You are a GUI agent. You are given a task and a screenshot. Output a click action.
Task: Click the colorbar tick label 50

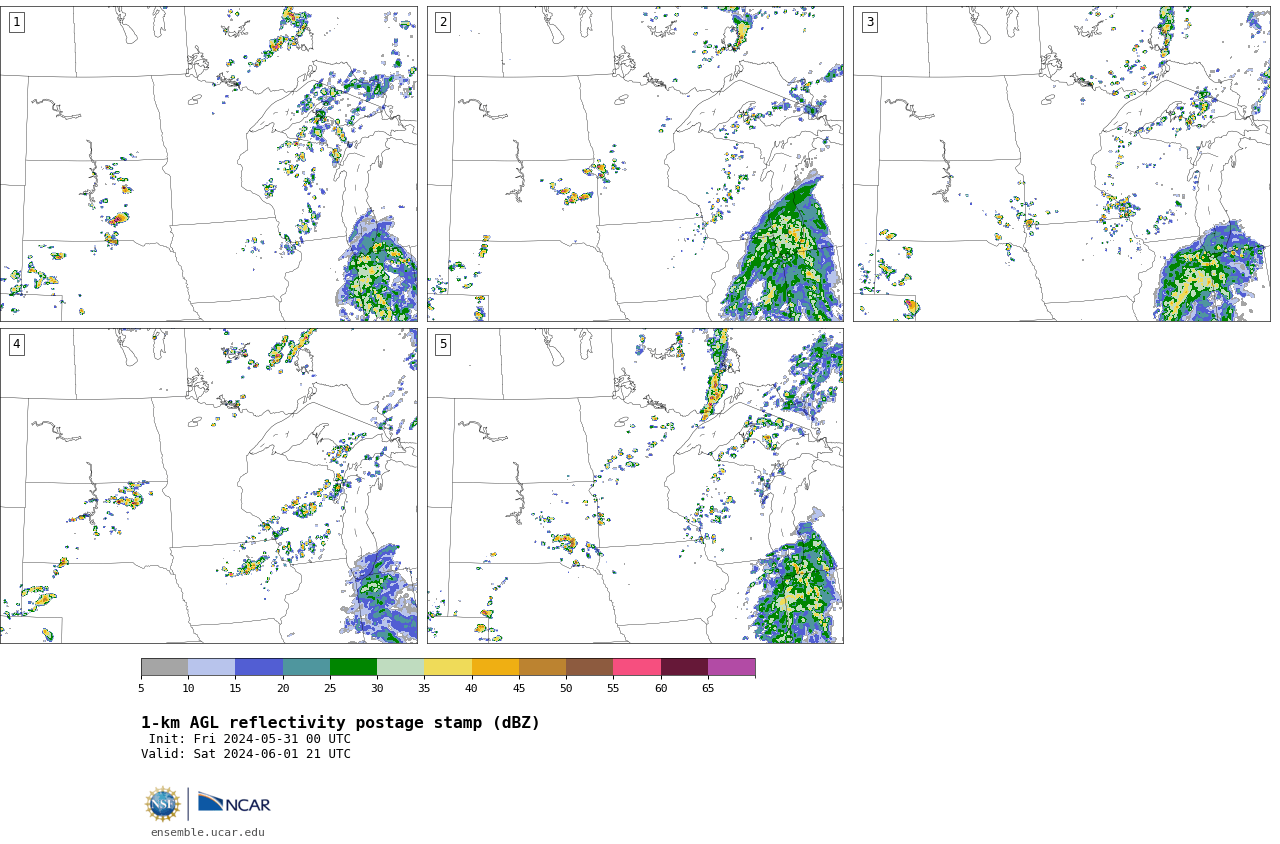click(x=566, y=688)
